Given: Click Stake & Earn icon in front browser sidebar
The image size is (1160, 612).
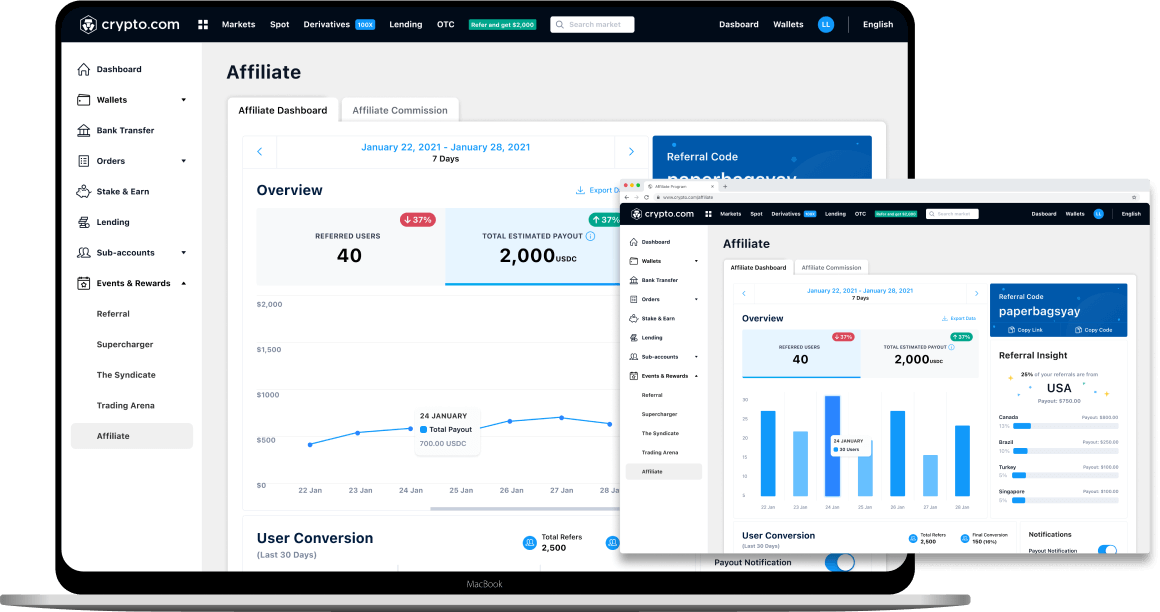Looking at the screenshot, I should click(x=633, y=318).
